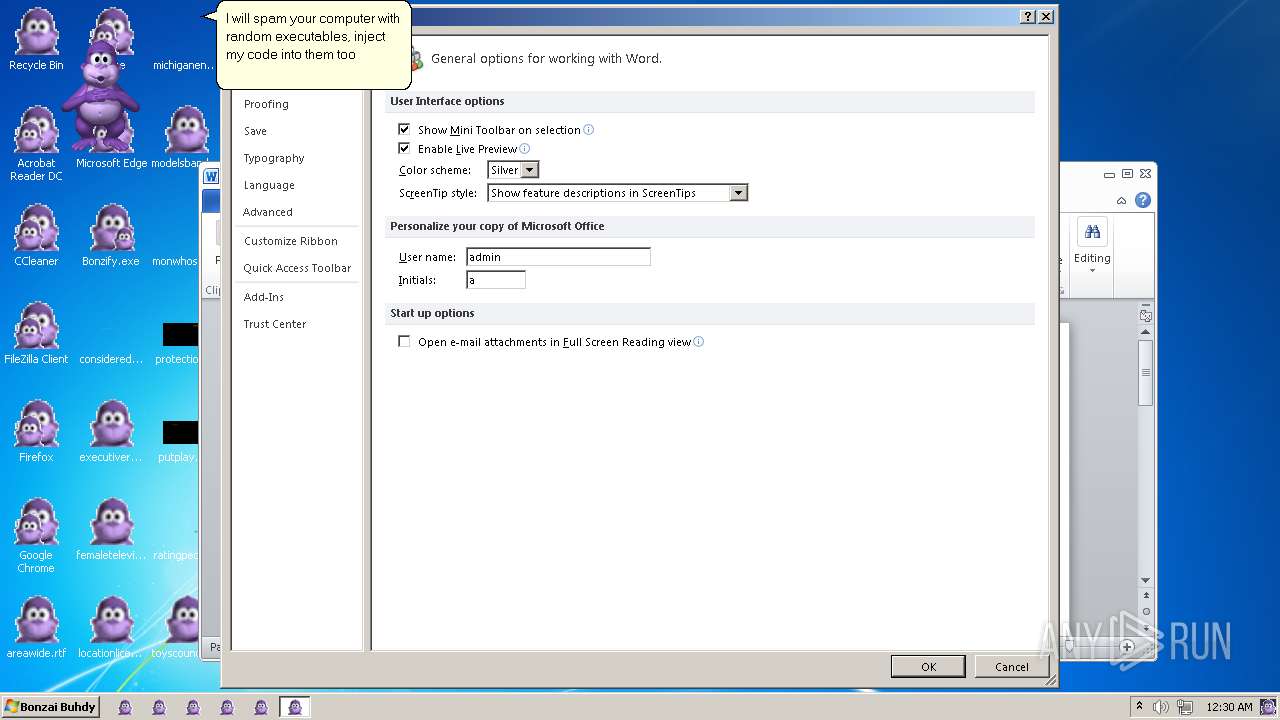This screenshot has width=1280, height=720.
Task: Click the Word scrollbar up arrow
Action: tap(1146, 331)
